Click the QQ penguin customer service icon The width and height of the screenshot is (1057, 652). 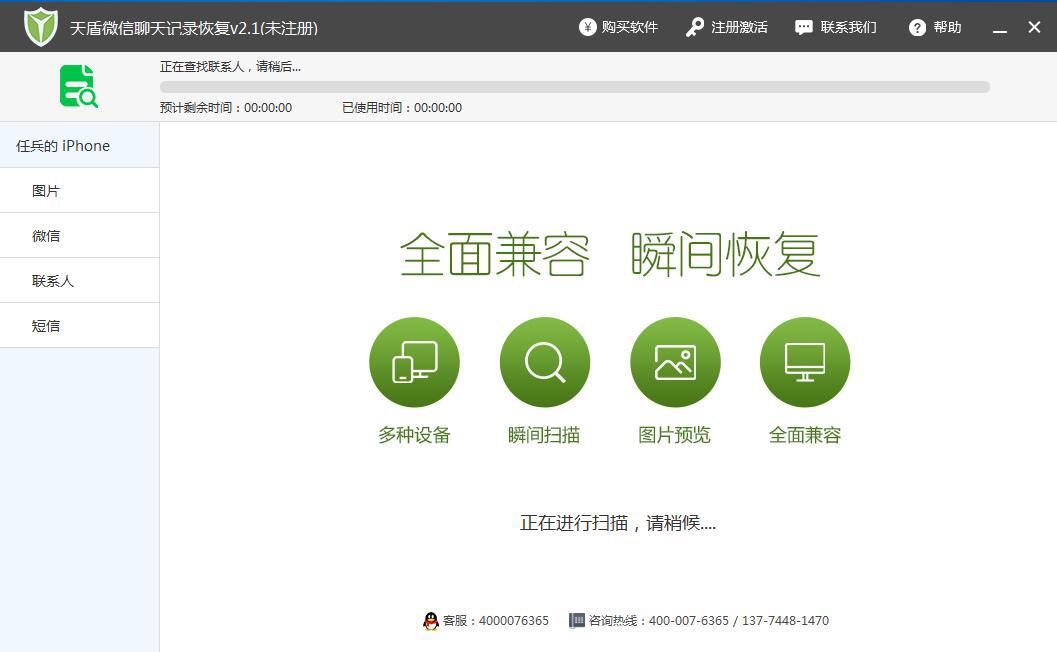431,620
